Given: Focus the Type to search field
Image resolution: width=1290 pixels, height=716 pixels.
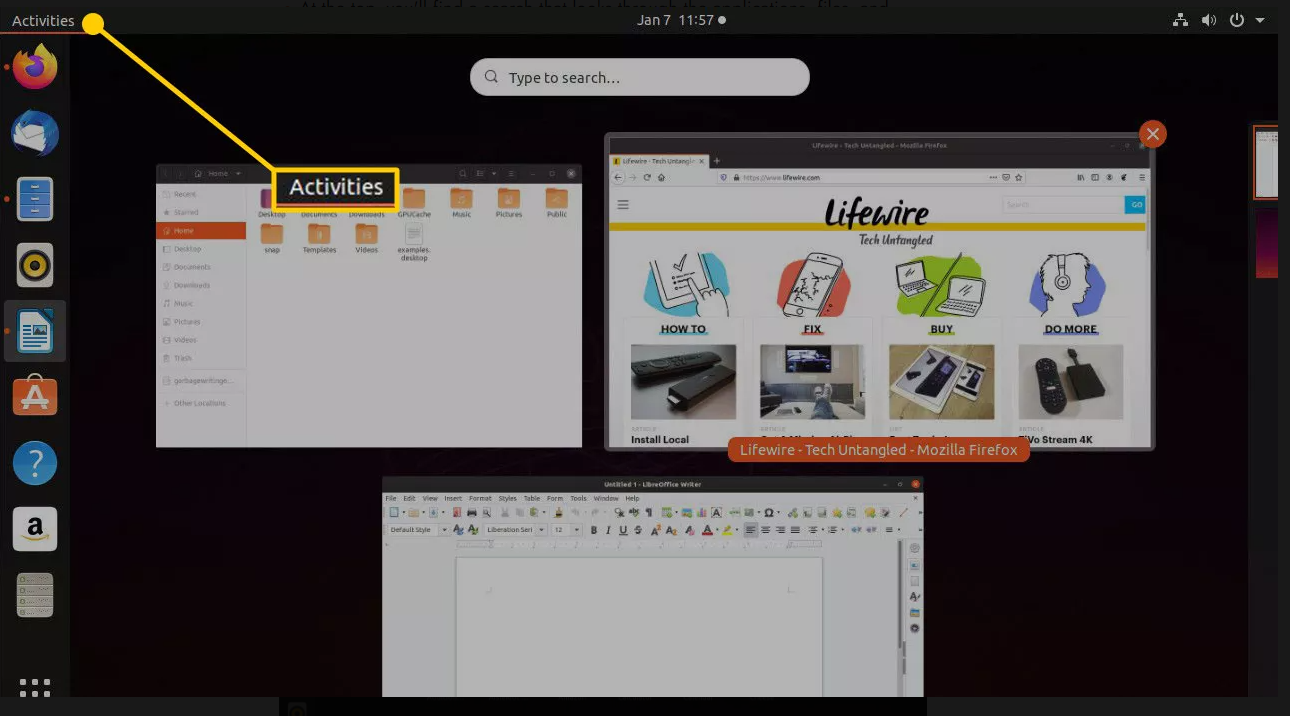Looking at the screenshot, I should point(640,77).
